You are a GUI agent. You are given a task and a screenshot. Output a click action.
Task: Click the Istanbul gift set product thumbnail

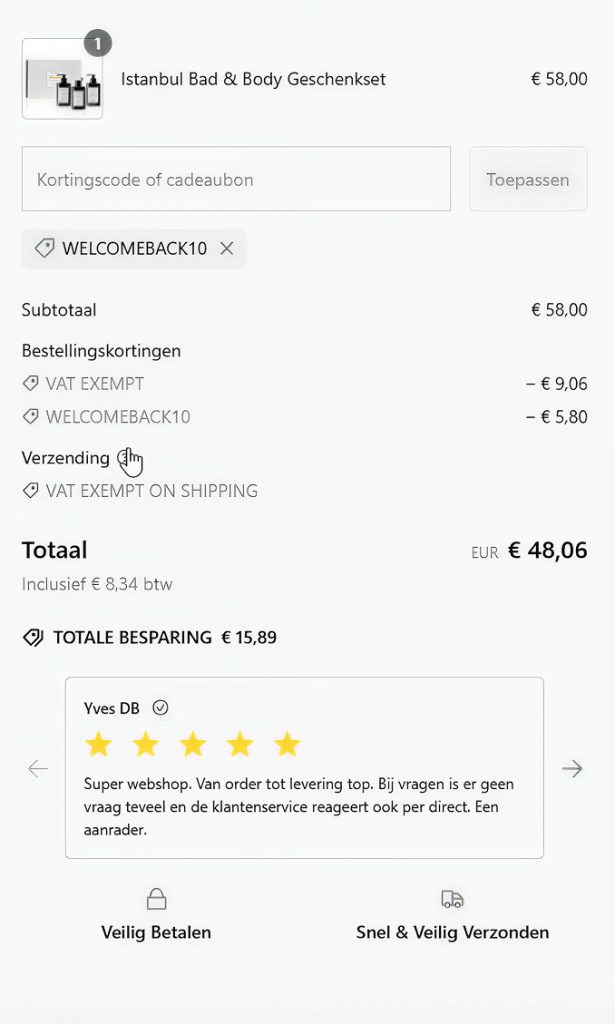[x=62, y=80]
